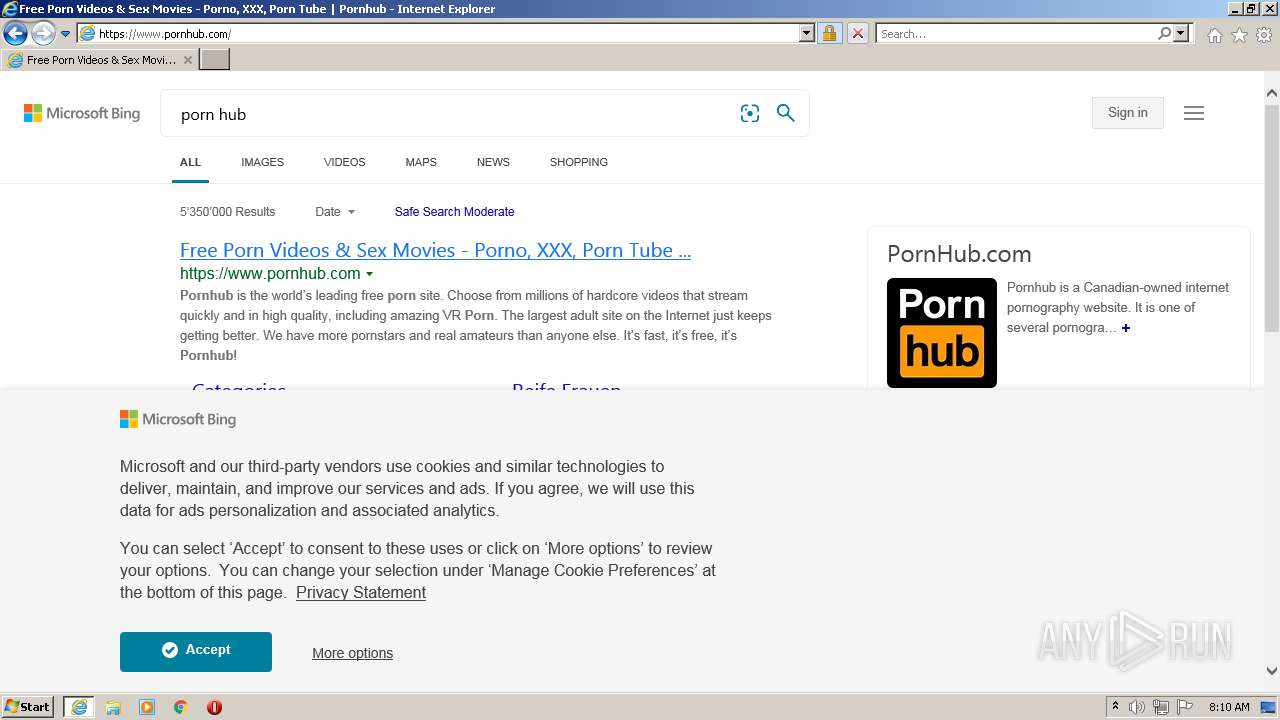This screenshot has height=720, width=1280.
Task: Click the Microsoft Bing logo
Action: pos(82,113)
